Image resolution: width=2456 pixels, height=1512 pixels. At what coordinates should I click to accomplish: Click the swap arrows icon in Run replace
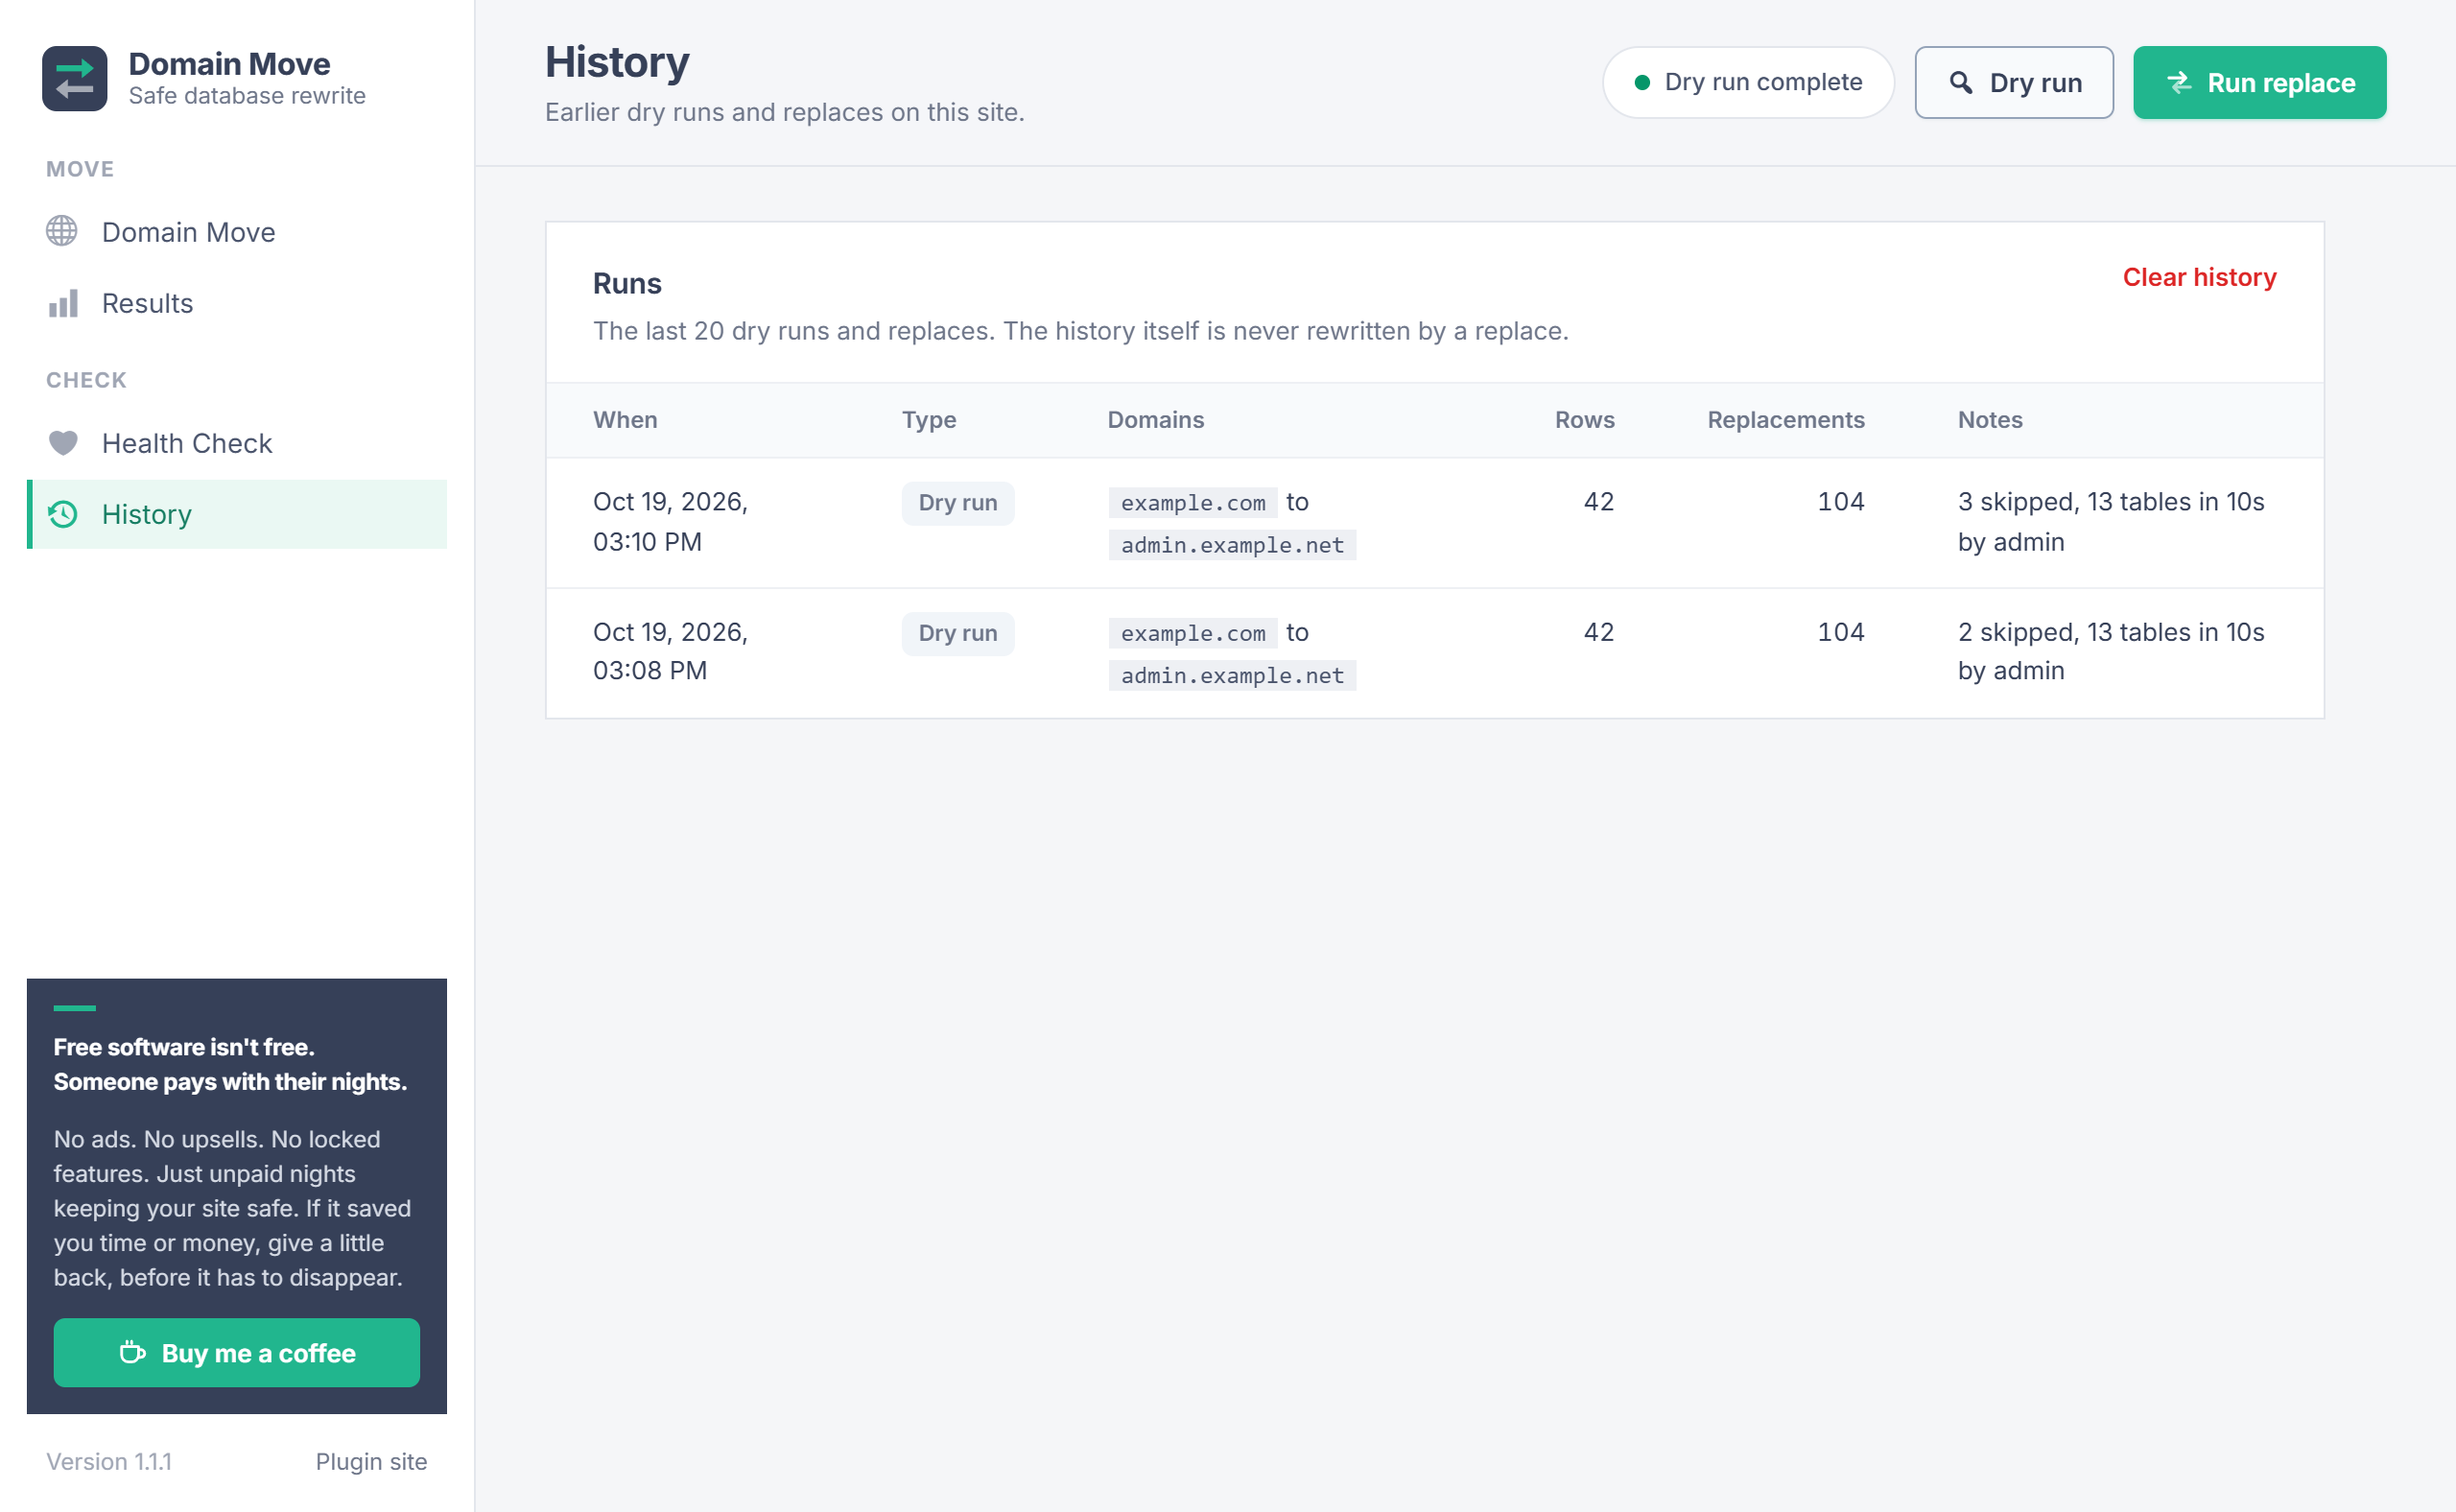[x=2180, y=82]
